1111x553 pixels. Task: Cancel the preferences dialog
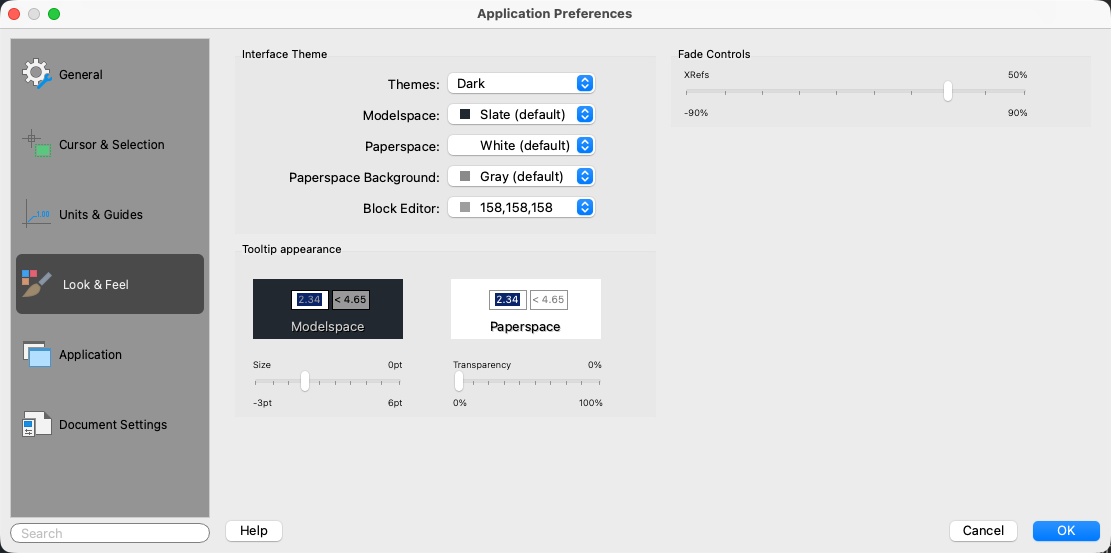983,531
